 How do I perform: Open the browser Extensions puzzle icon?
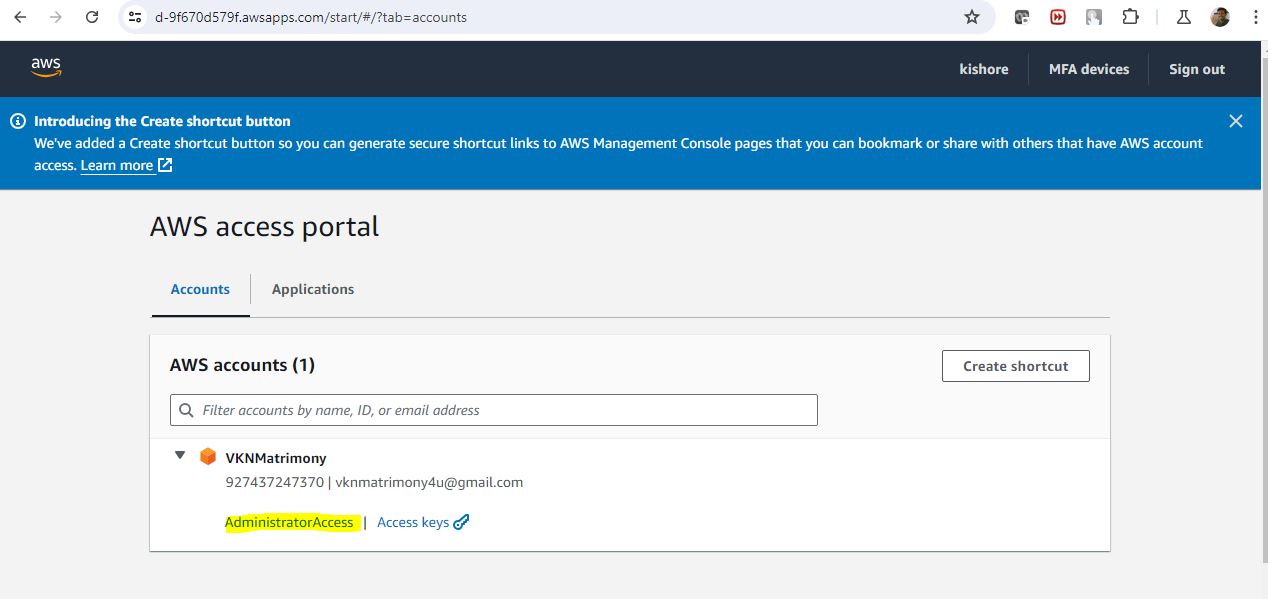pyautogui.click(x=1130, y=17)
